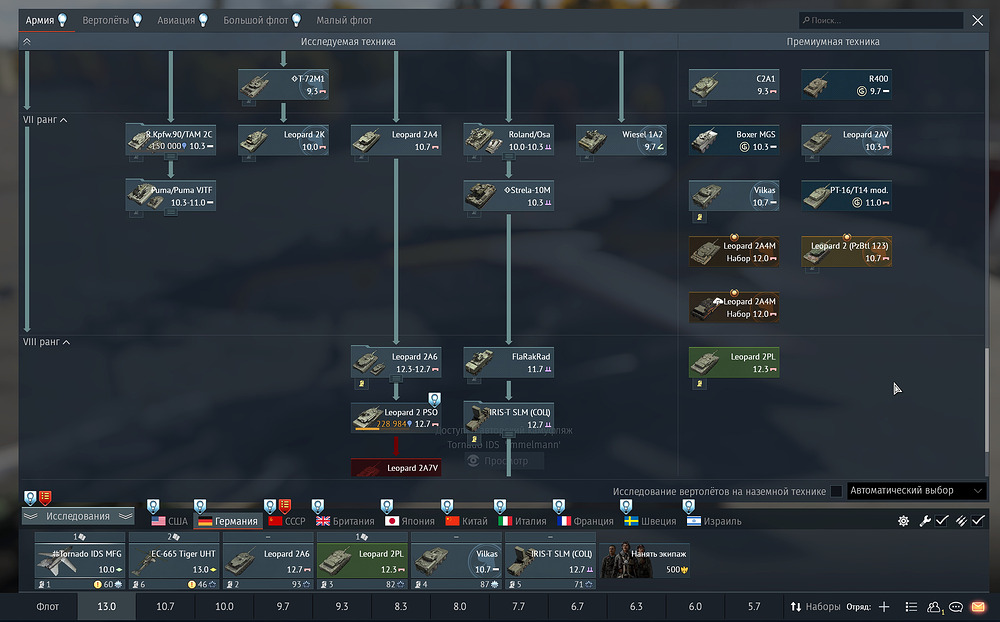Screen dimensions: 1000x622
Task: Toggle the helicopter research on ground vehicles checkbox
Action: point(836,491)
